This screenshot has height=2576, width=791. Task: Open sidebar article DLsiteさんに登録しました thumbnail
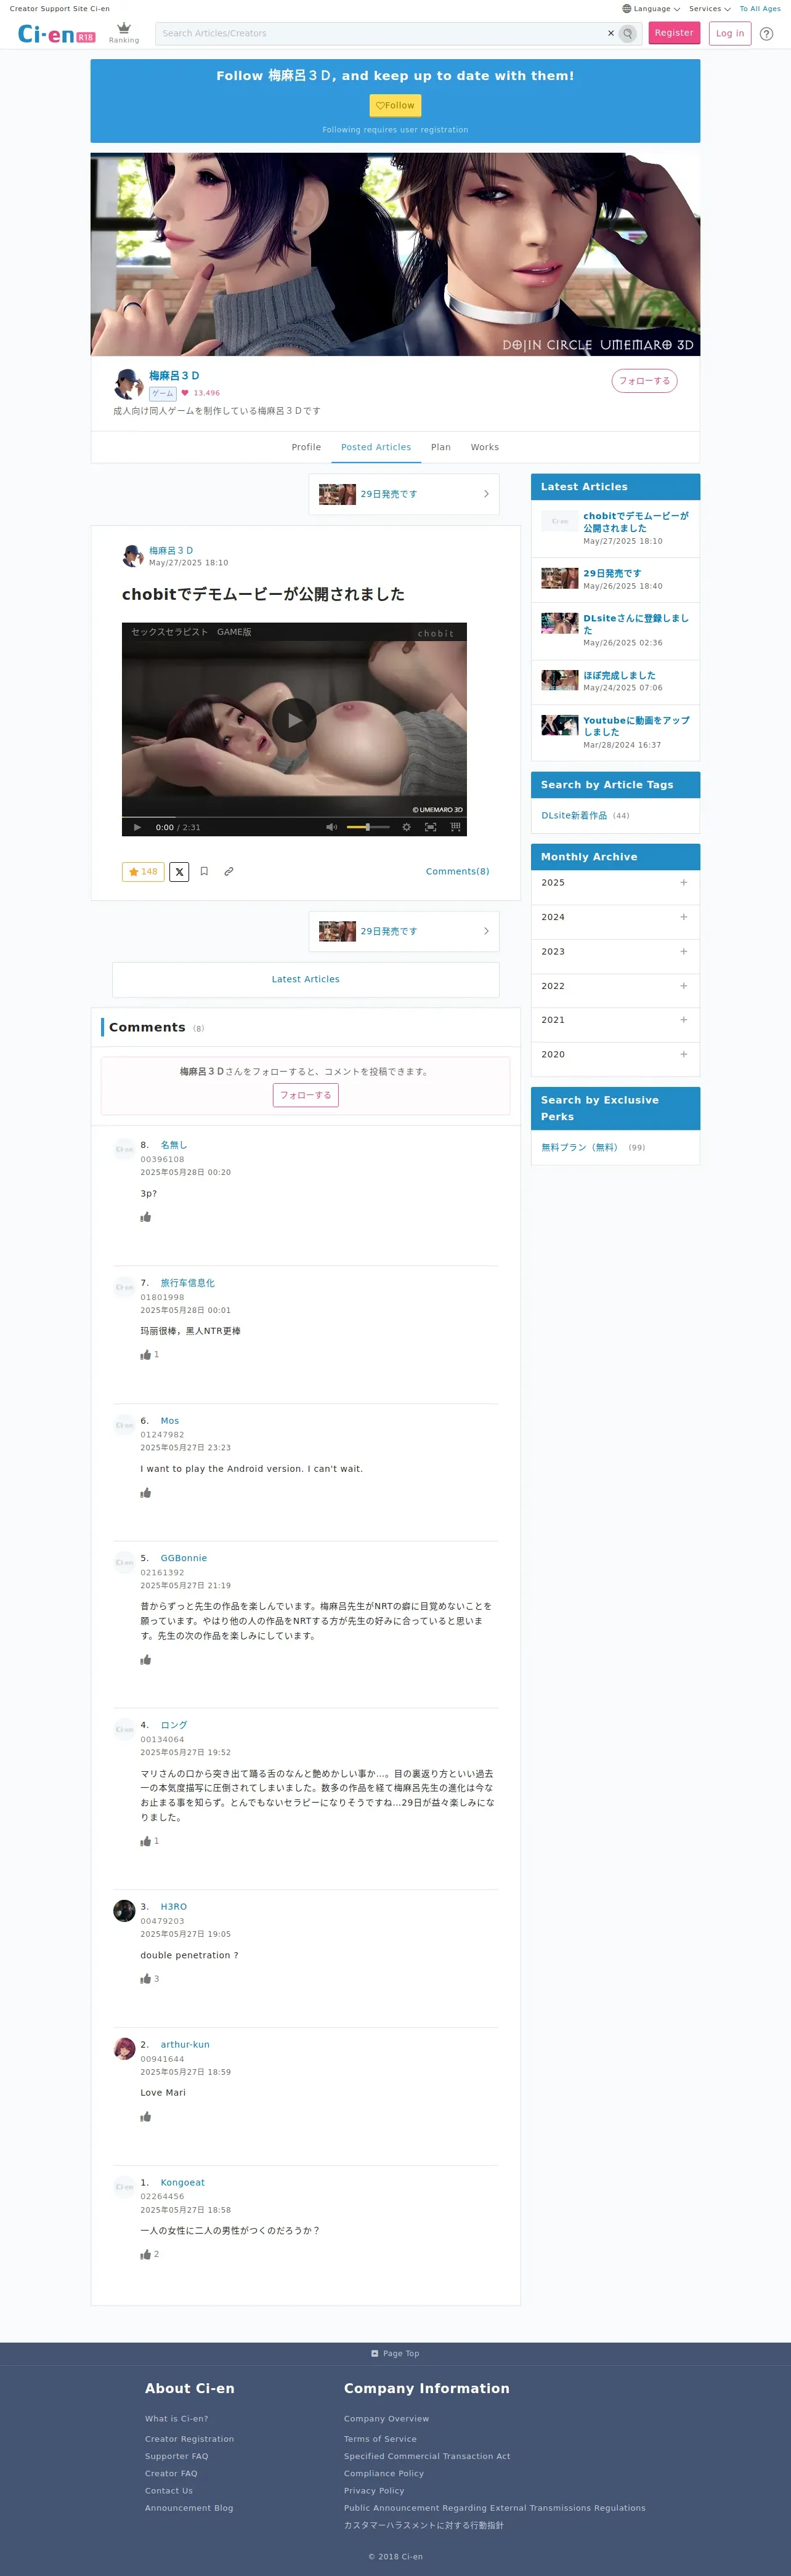(x=560, y=623)
